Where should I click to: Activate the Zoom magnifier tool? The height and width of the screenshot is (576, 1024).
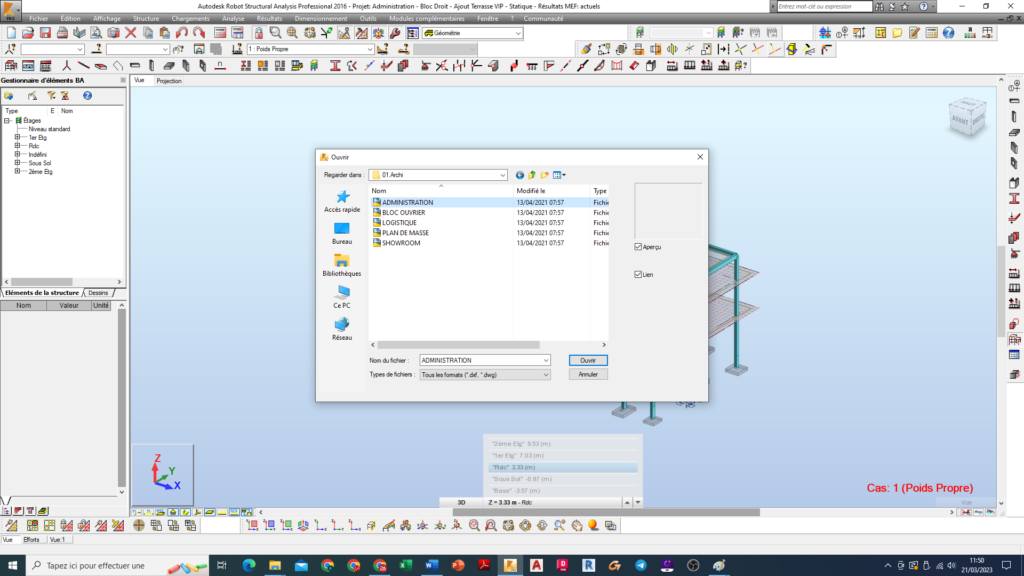click(x=274, y=33)
